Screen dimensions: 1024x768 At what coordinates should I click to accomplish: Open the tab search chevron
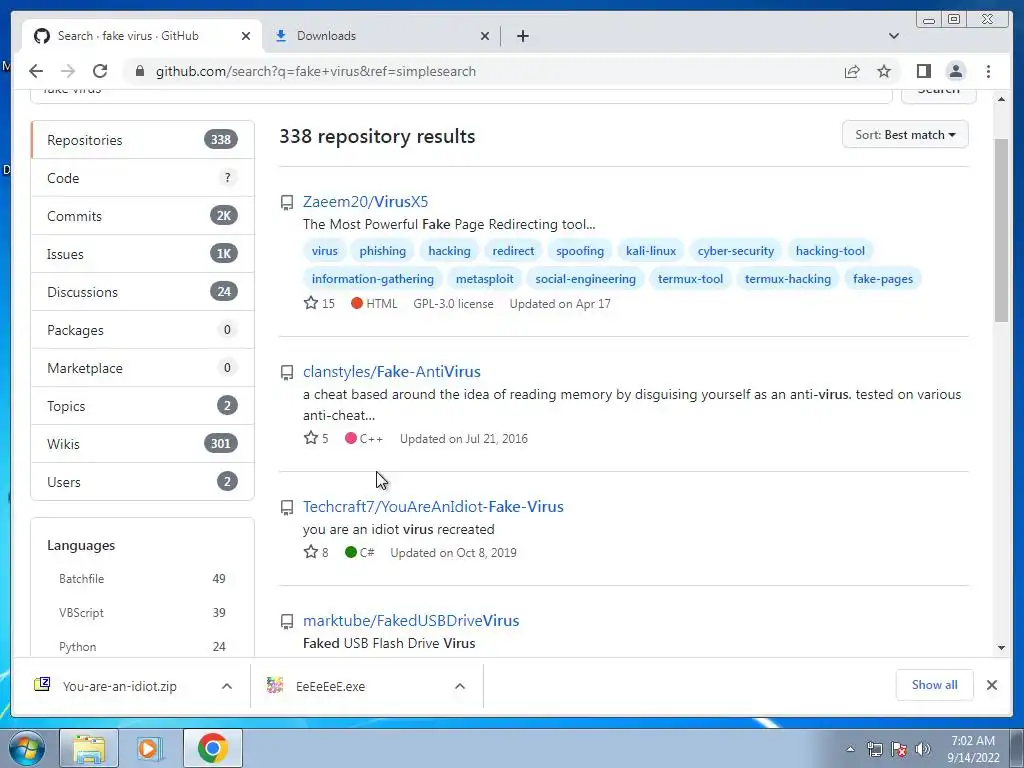coord(894,36)
